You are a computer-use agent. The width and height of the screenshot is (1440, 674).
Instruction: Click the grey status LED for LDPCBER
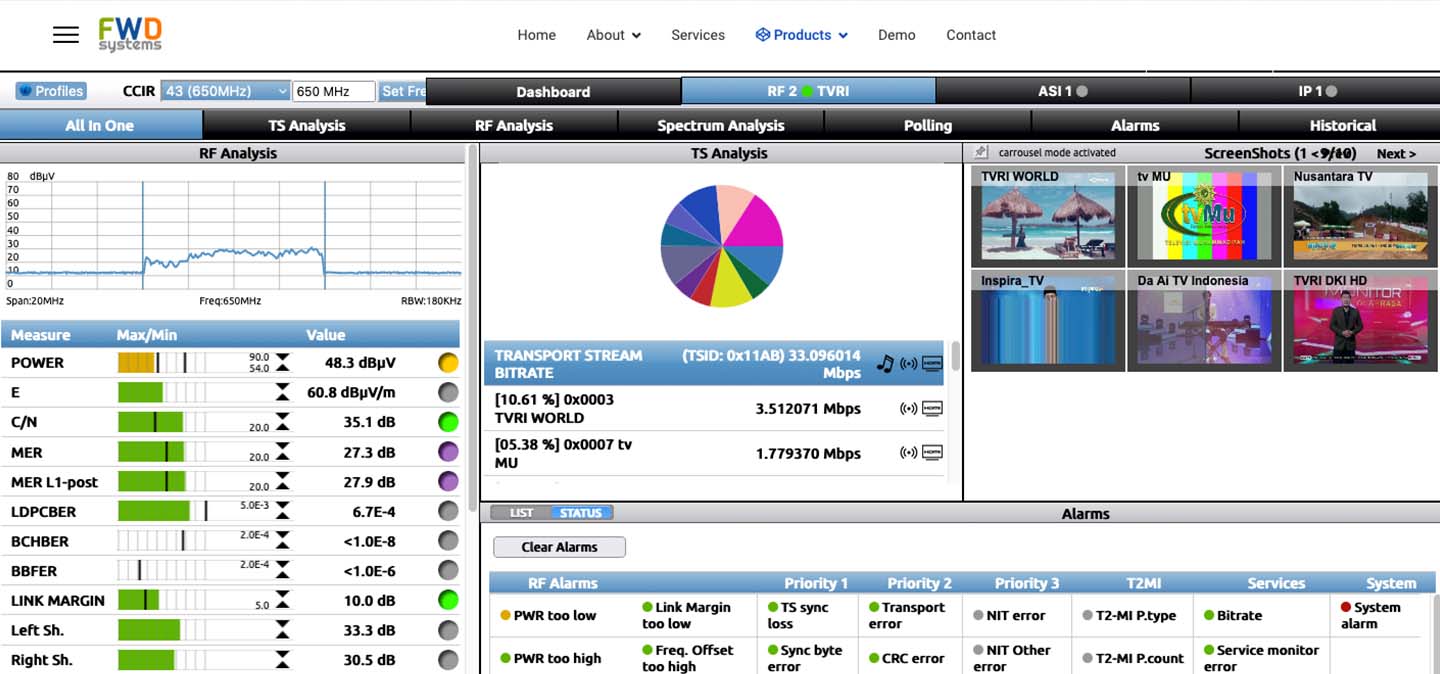coord(448,512)
